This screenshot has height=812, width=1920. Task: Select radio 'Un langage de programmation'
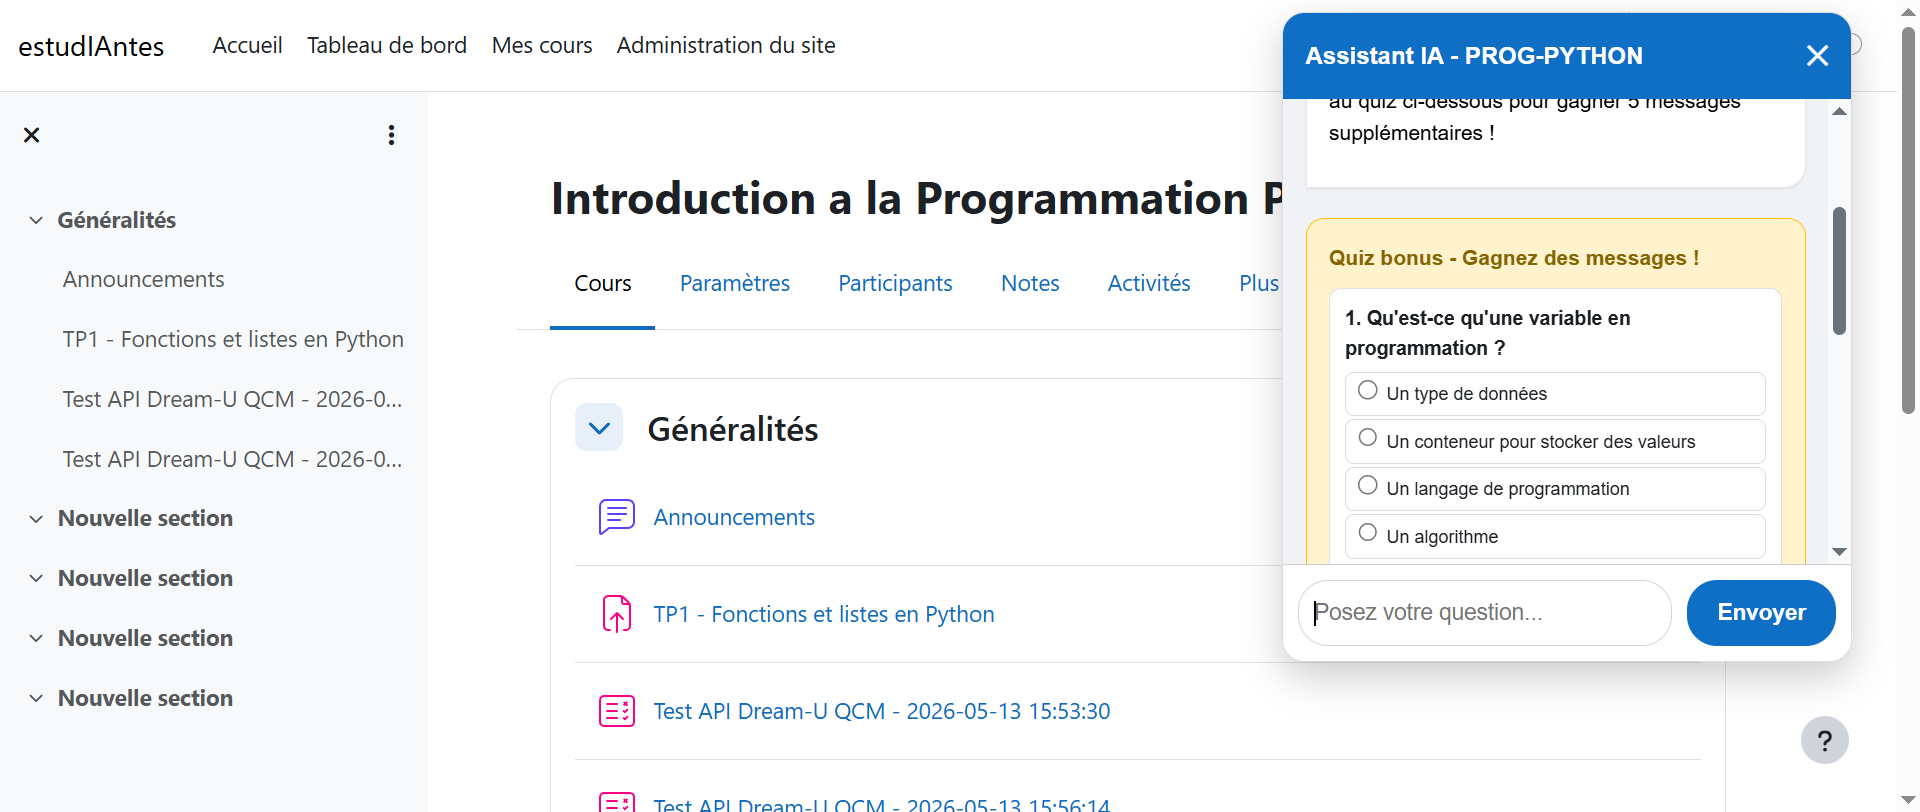pyautogui.click(x=1368, y=485)
